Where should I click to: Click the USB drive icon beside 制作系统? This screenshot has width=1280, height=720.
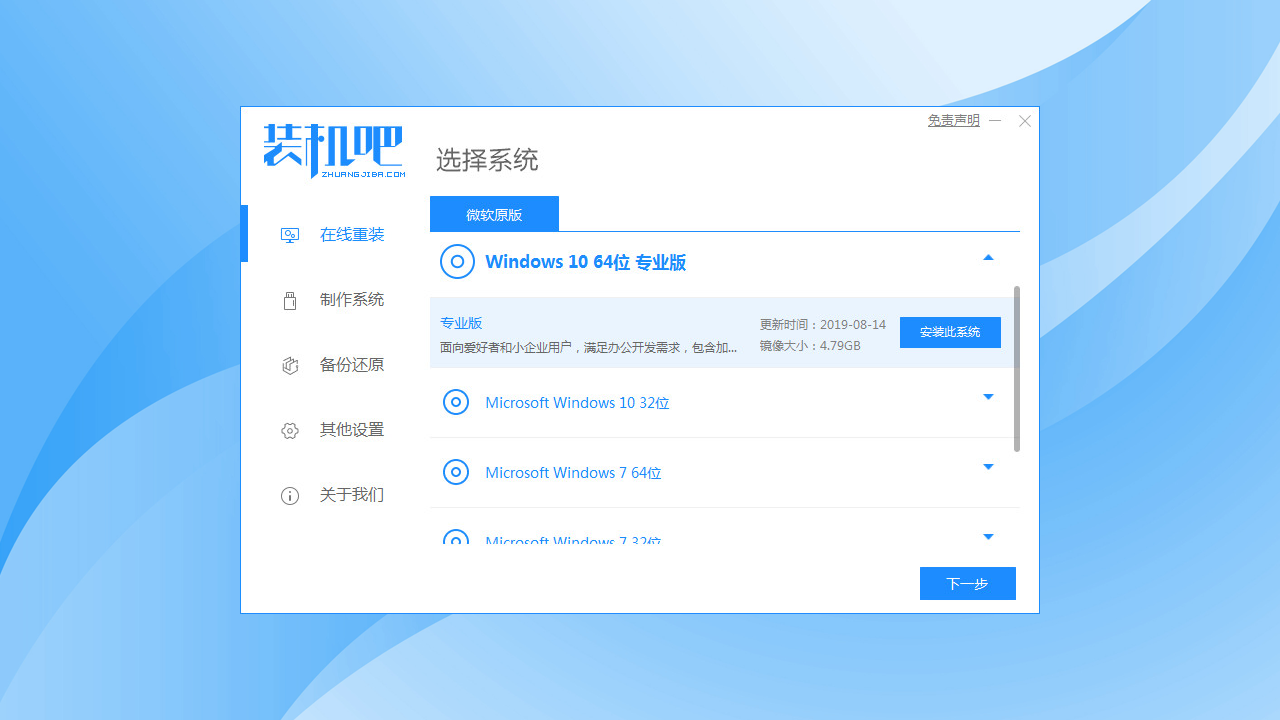coord(290,300)
